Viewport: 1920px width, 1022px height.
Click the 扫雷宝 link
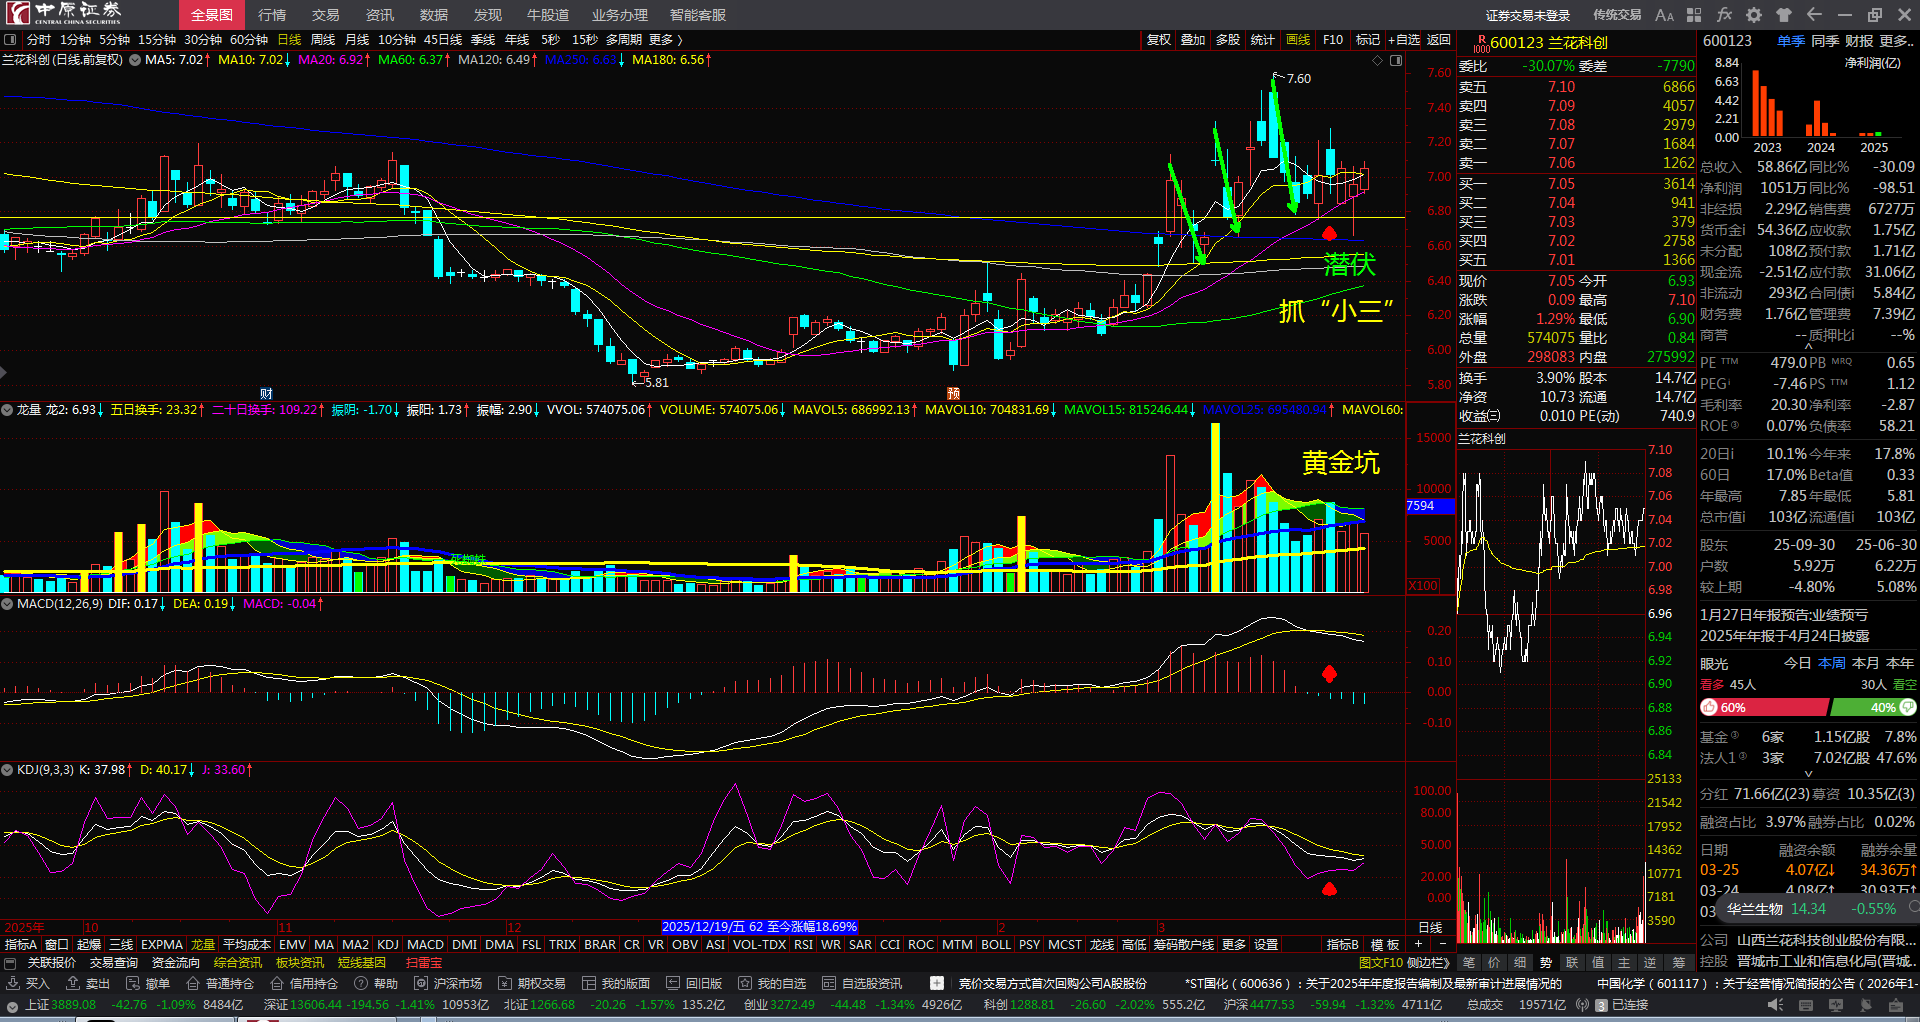pyautogui.click(x=424, y=962)
